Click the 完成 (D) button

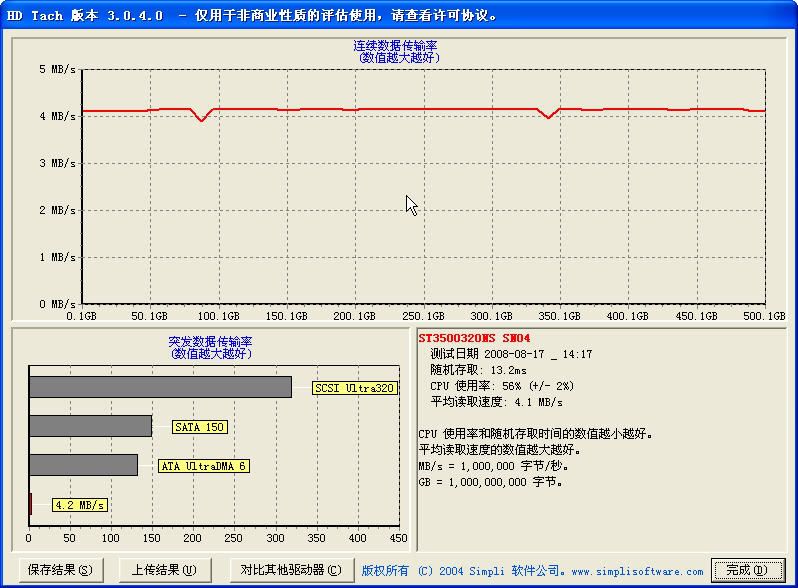(748, 570)
